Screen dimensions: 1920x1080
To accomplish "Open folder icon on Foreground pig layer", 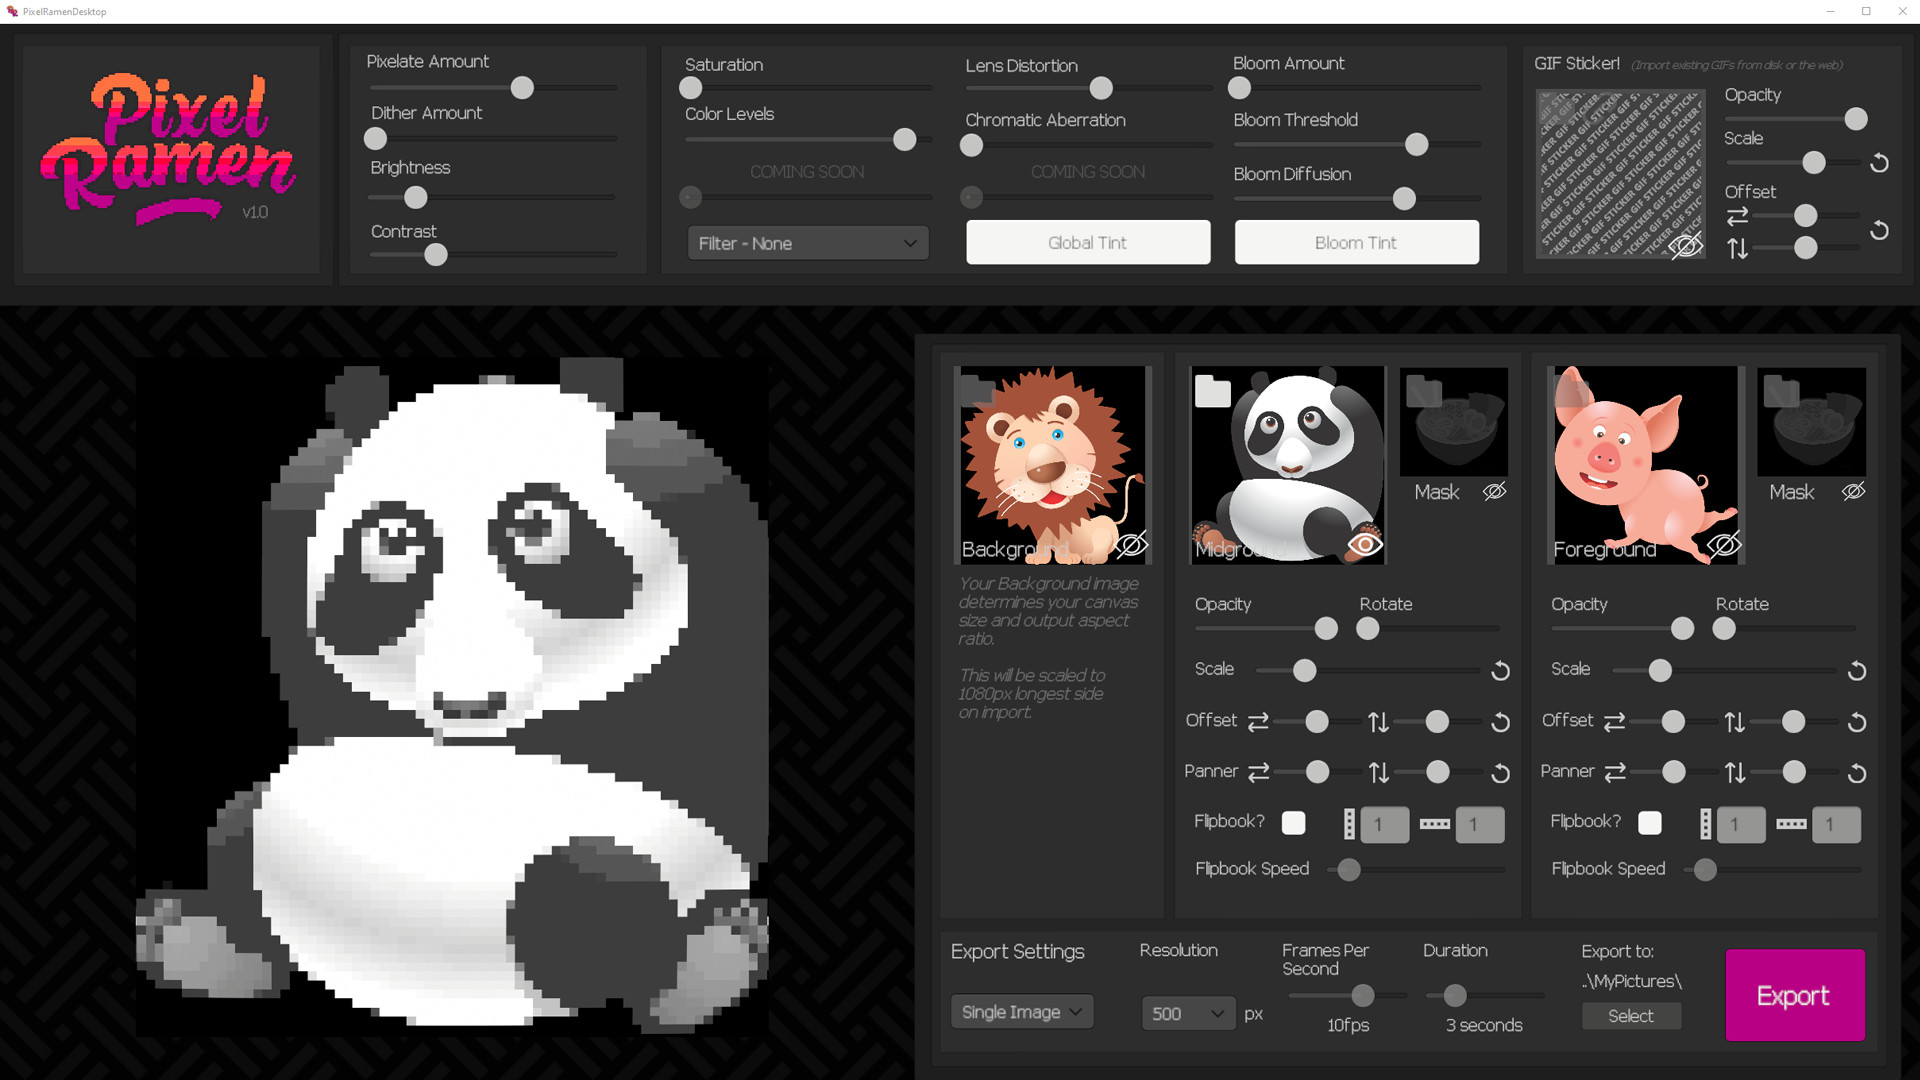I will click(x=1571, y=389).
